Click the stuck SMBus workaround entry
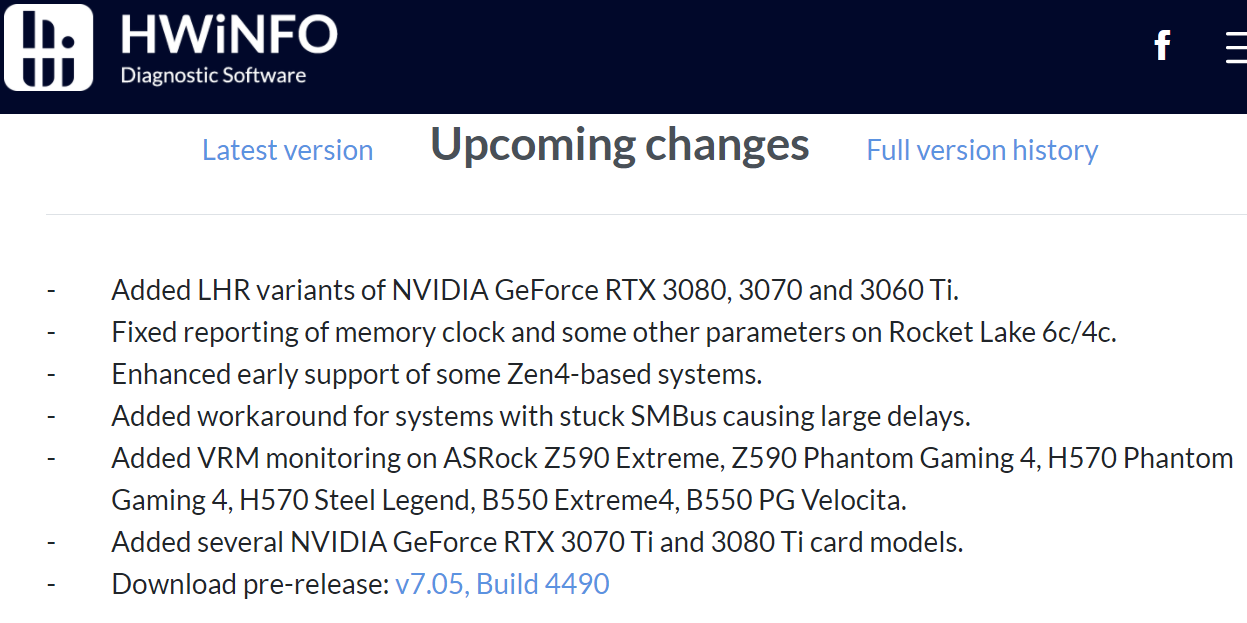 click(x=541, y=416)
